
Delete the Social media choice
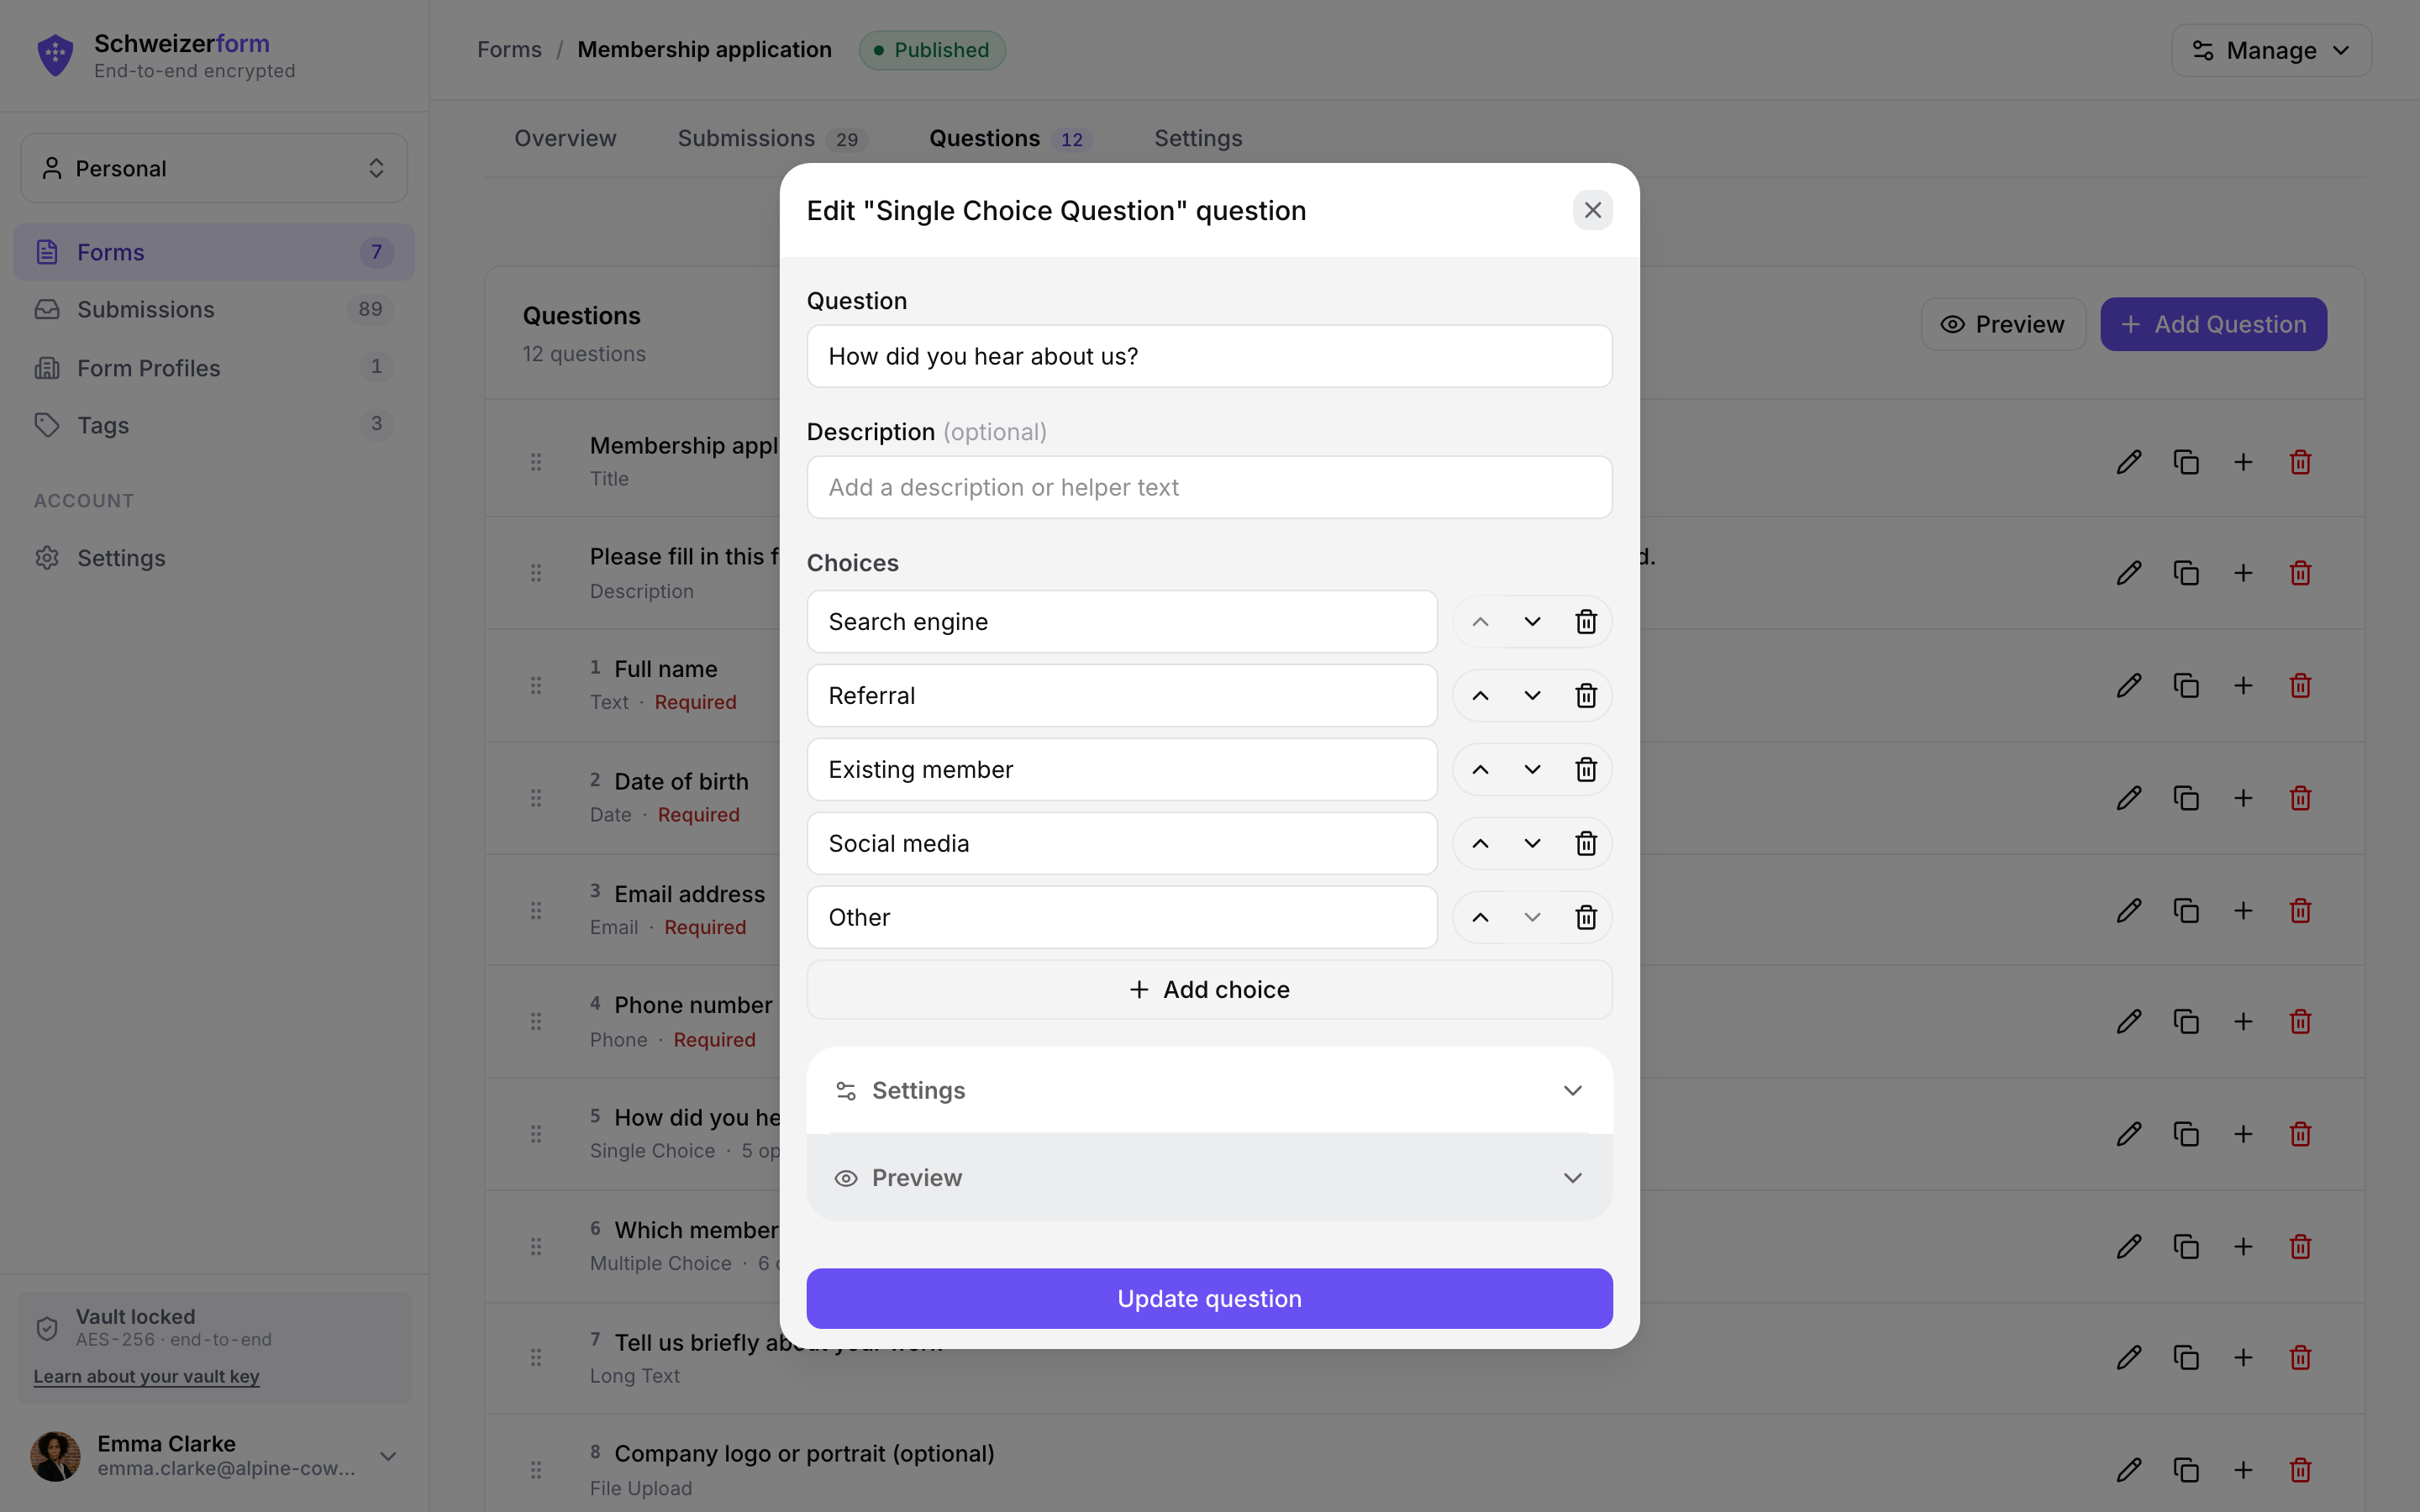1586,844
